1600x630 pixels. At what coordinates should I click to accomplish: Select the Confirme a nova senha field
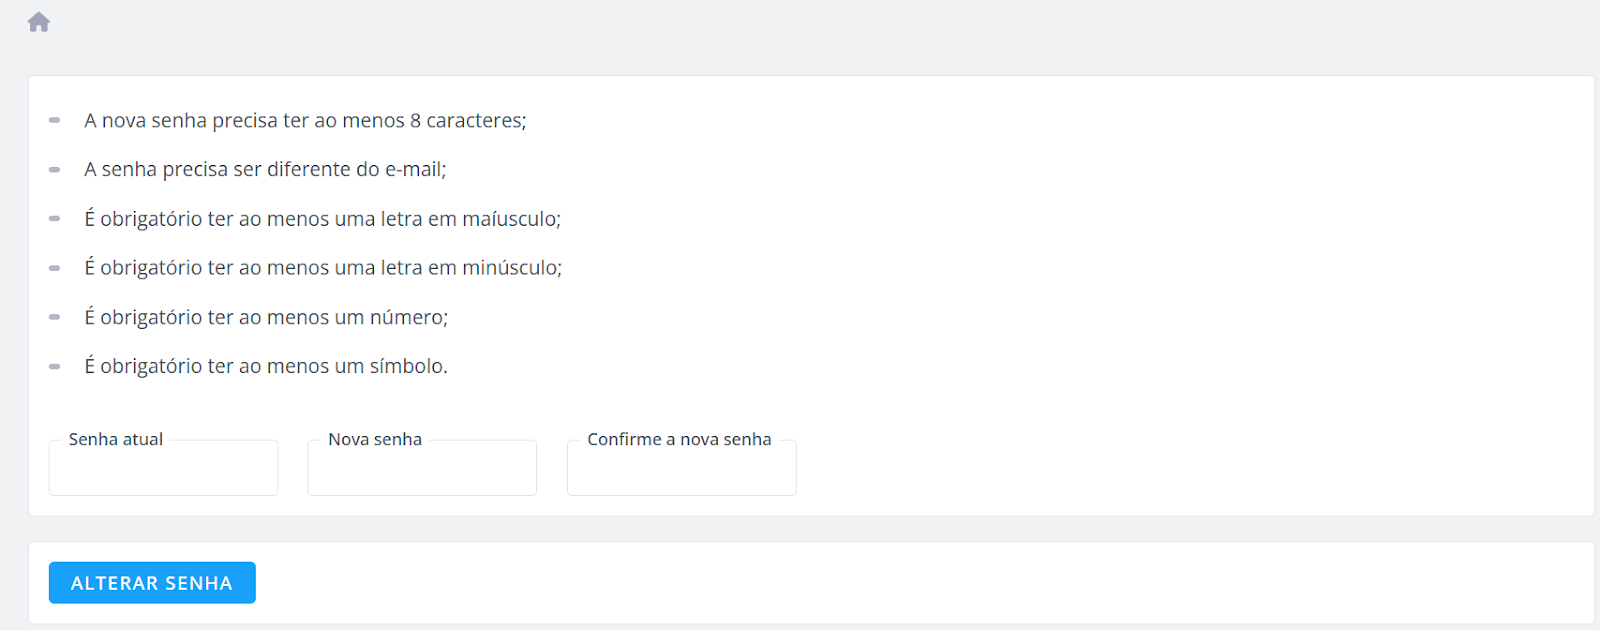pyautogui.click(x=682, y=468)
